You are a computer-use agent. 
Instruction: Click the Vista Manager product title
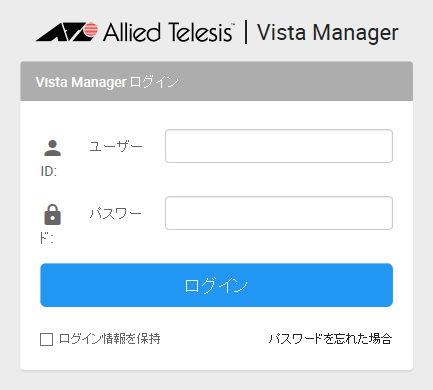328,33
